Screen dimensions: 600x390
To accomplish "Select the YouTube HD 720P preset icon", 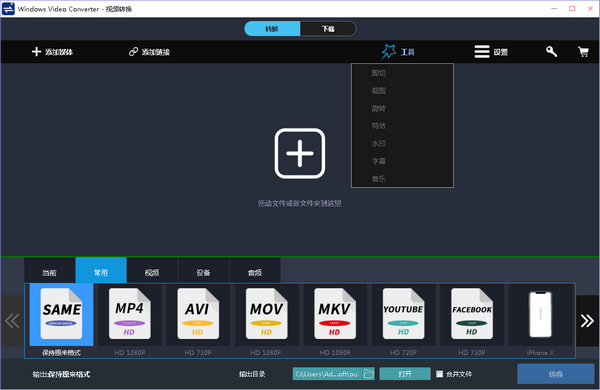I will click(403, 314).
